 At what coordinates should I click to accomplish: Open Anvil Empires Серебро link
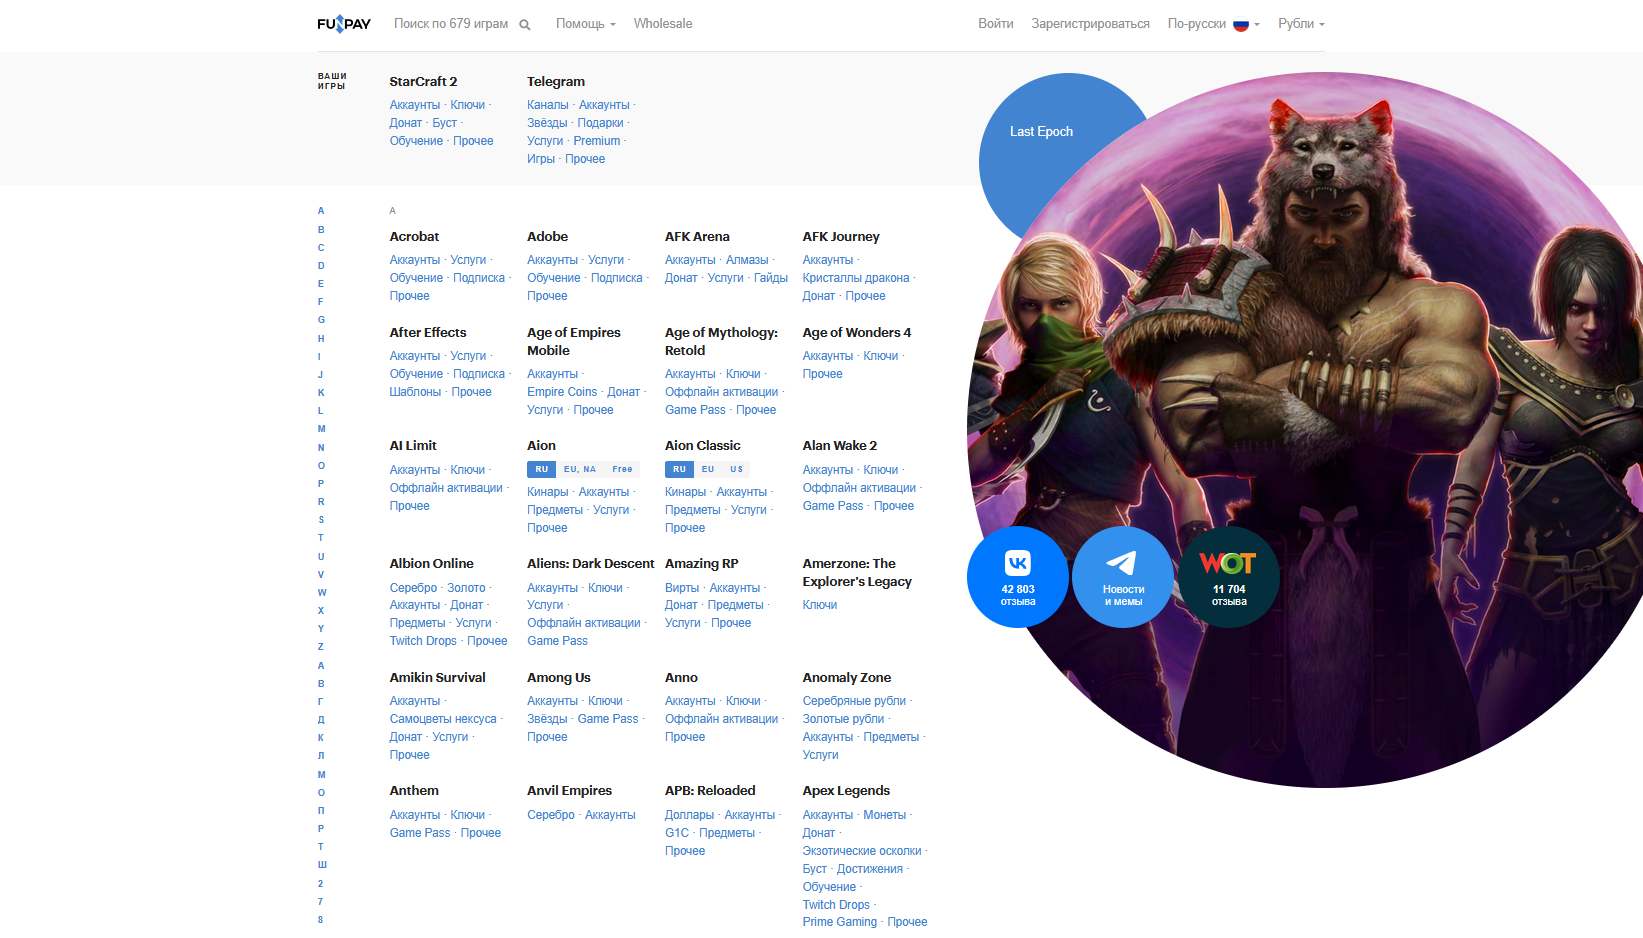[551, 815]
